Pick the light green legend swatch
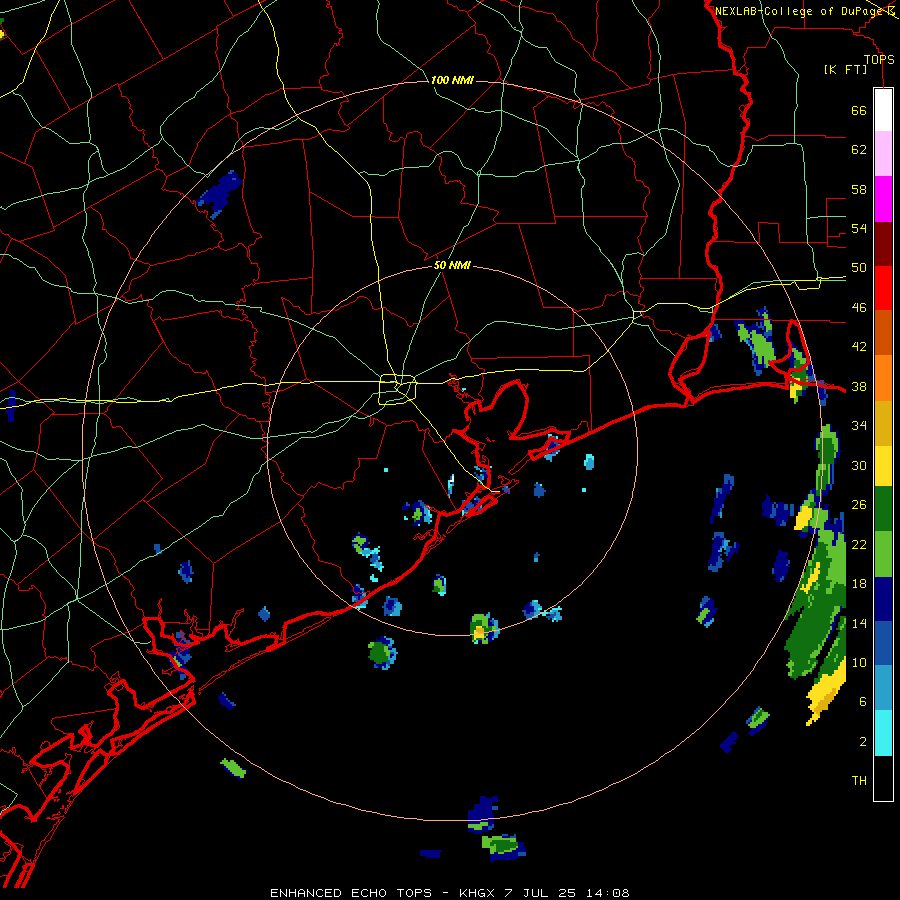The image size is (900, 900). point(883,554)
